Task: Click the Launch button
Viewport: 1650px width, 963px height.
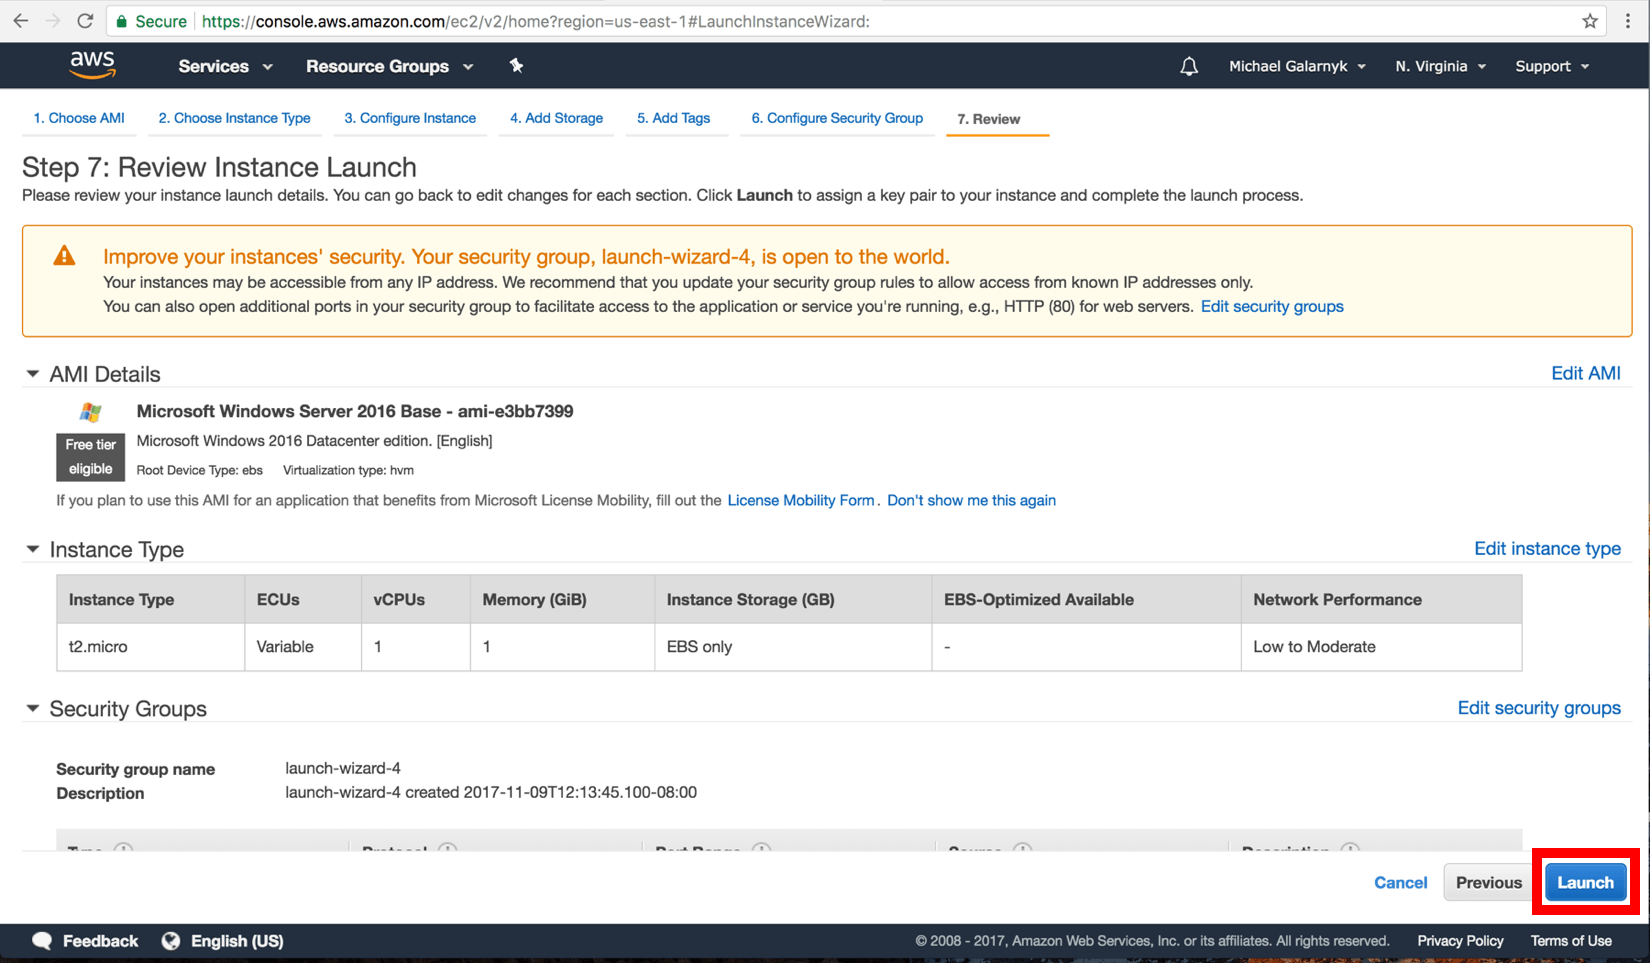Action: coord(1585,882)
